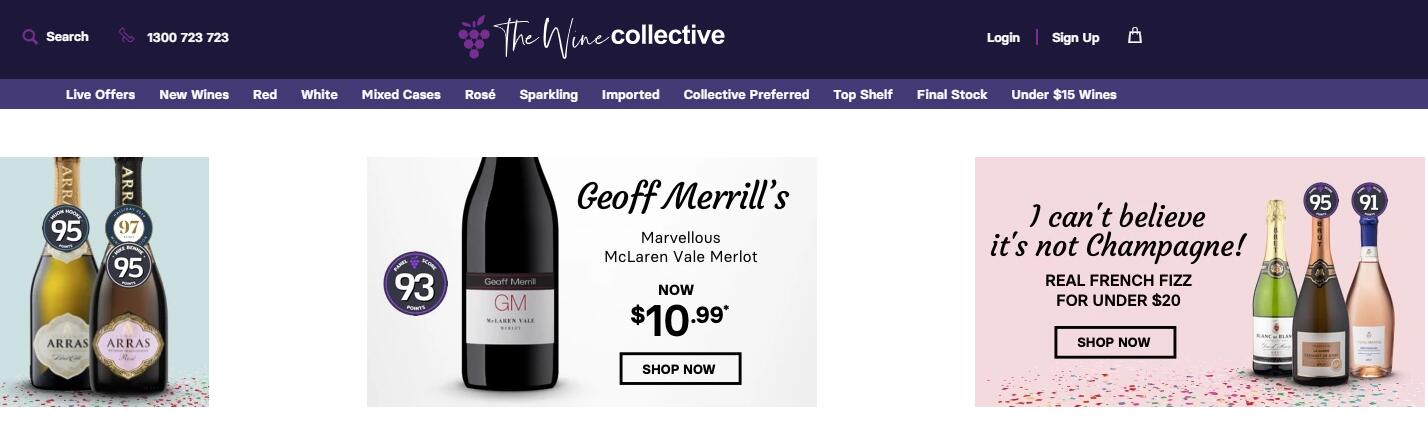1428x429 pixels.
Task: Click the phone handset icon
Action: 126,36
